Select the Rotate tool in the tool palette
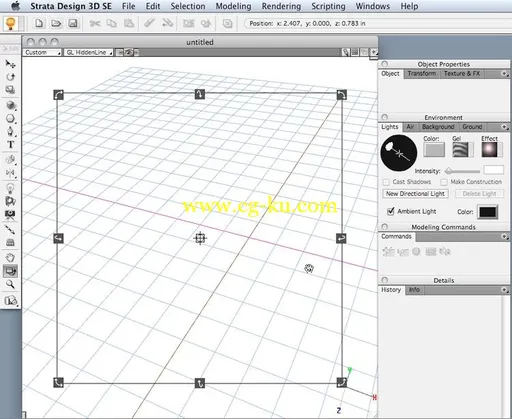Viewport: 512px width, 419px height. click(x=10, y=77)
